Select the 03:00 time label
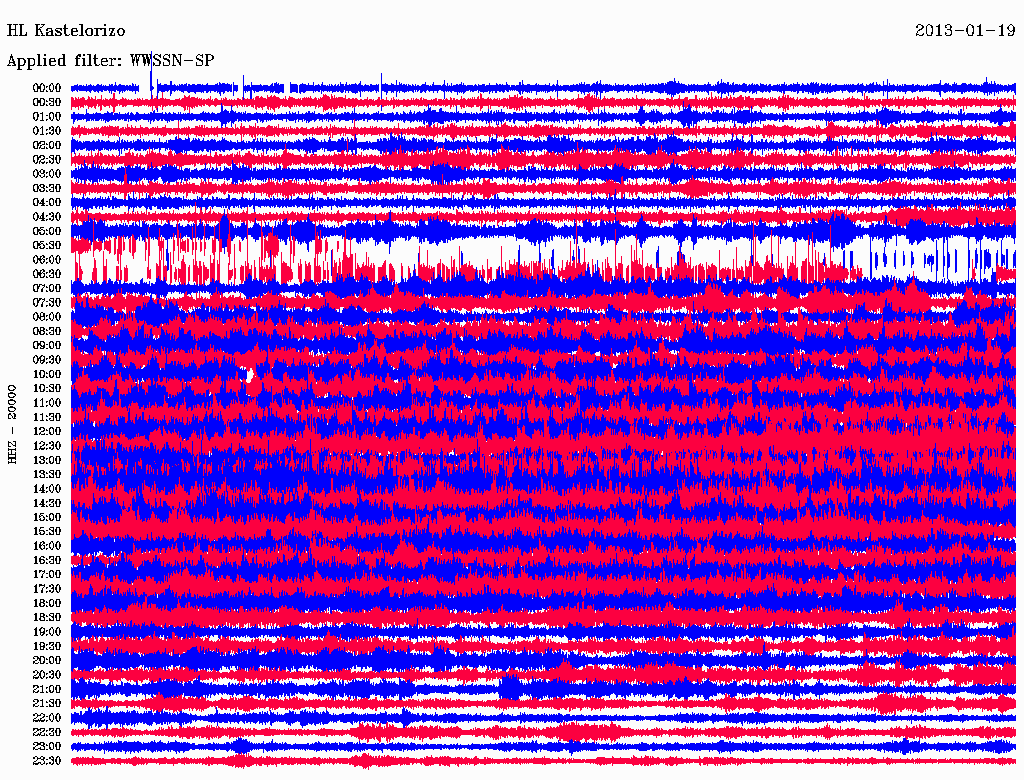 coord(47,174)
